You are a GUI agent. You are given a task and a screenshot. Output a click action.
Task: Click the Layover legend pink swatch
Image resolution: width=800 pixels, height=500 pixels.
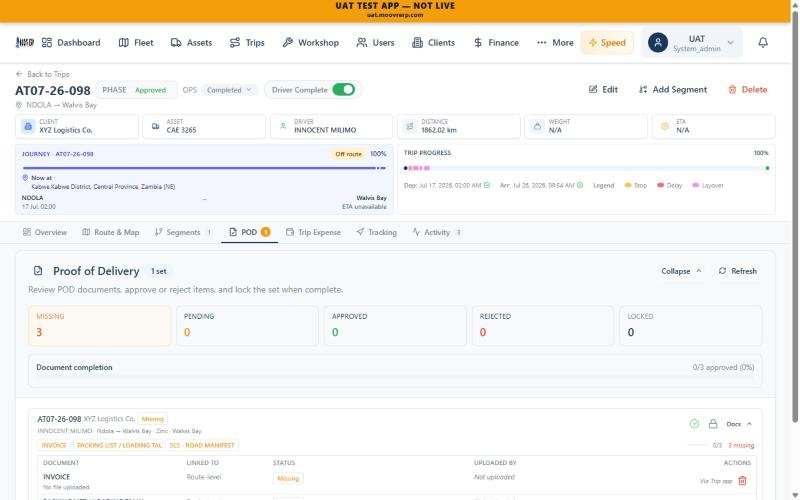tap(695, 185)
